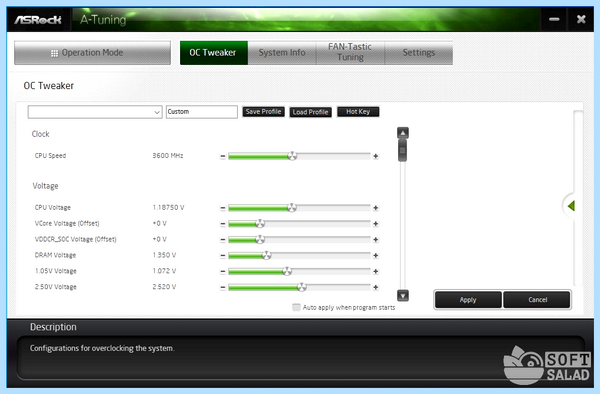600x394 pixels.
Task: Decrease 1.05V Voltage with minus icon
Action: pyautogui.click(x=223, y=272)
